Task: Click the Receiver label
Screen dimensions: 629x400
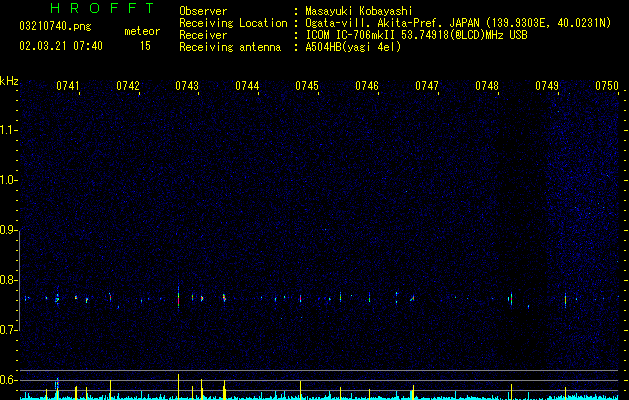Action: pyautogui.click(x=203, y=35)
